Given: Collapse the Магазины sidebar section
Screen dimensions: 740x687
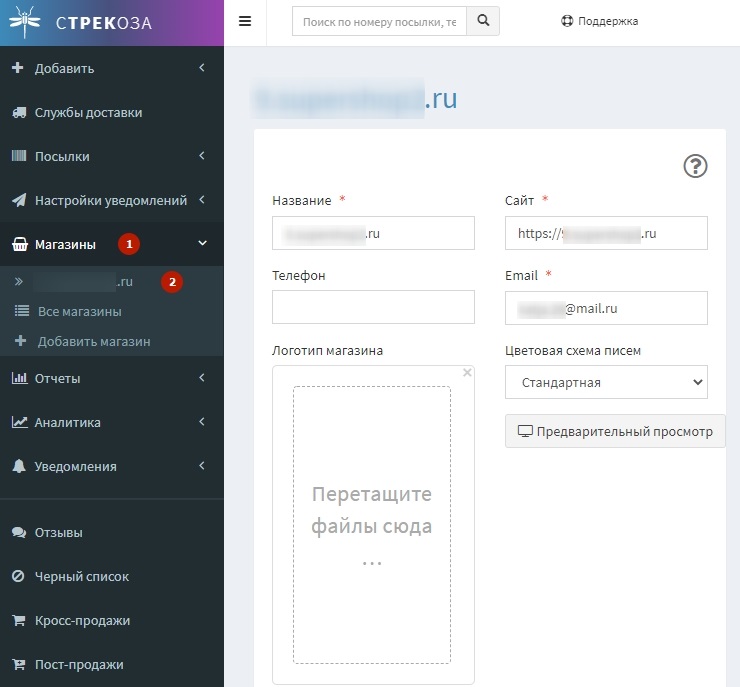Looking at the screenshot, I should pyautogui.click(x=110, y=245).
